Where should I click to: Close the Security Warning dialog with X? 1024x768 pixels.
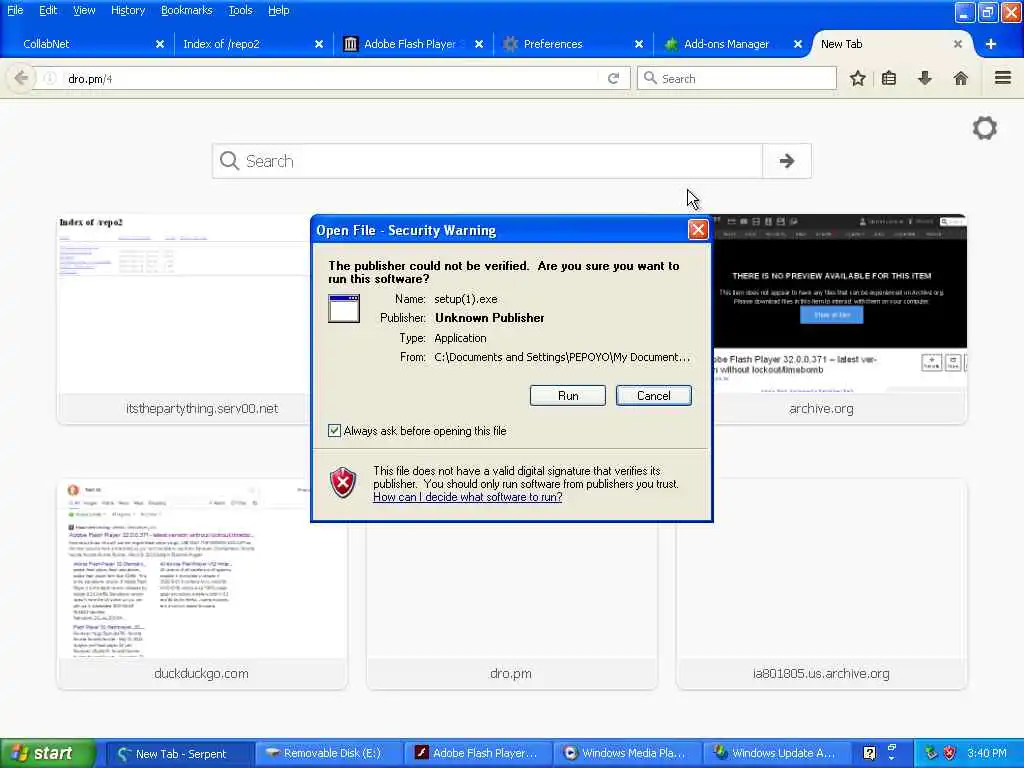pyautogui.click(x=697, y=230)
